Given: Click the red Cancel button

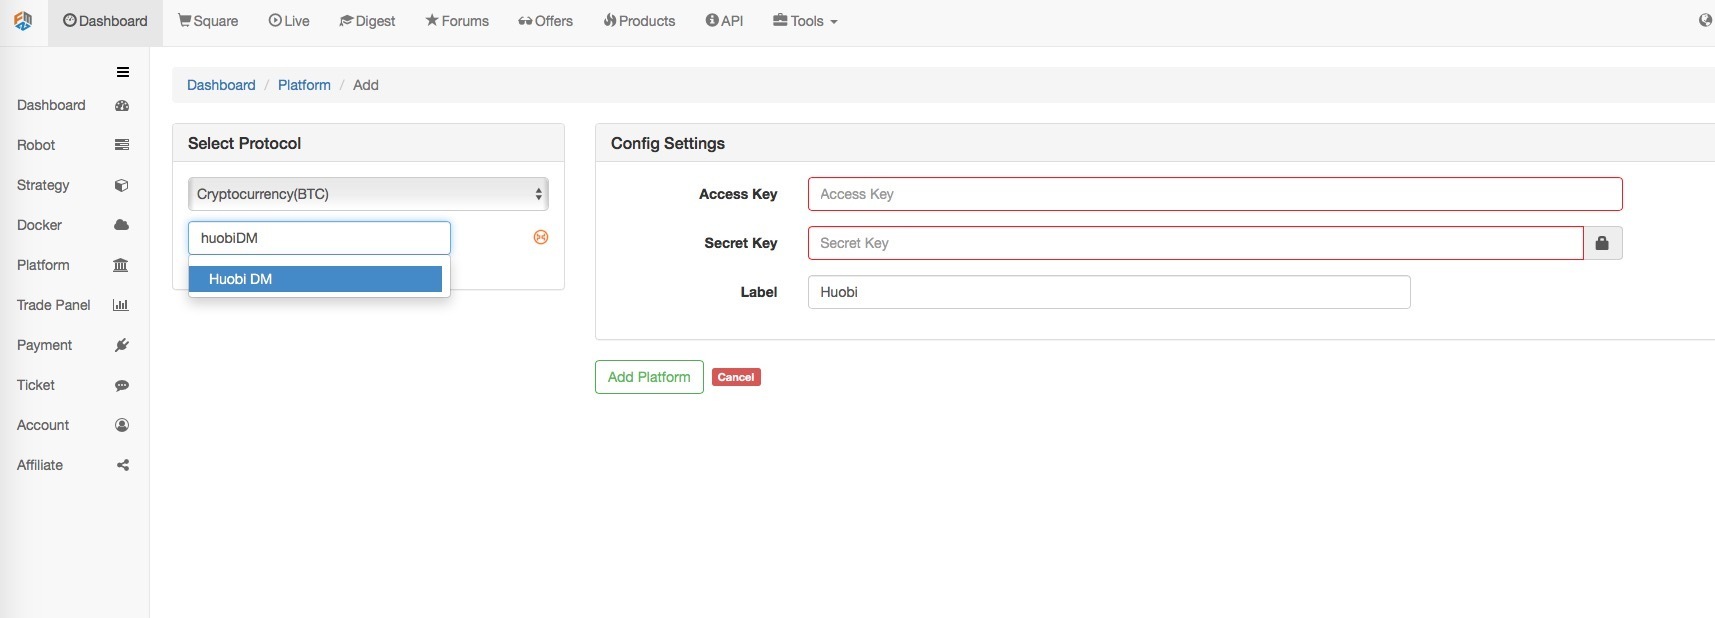Looking at the screenshot, I should click(736, 377).
